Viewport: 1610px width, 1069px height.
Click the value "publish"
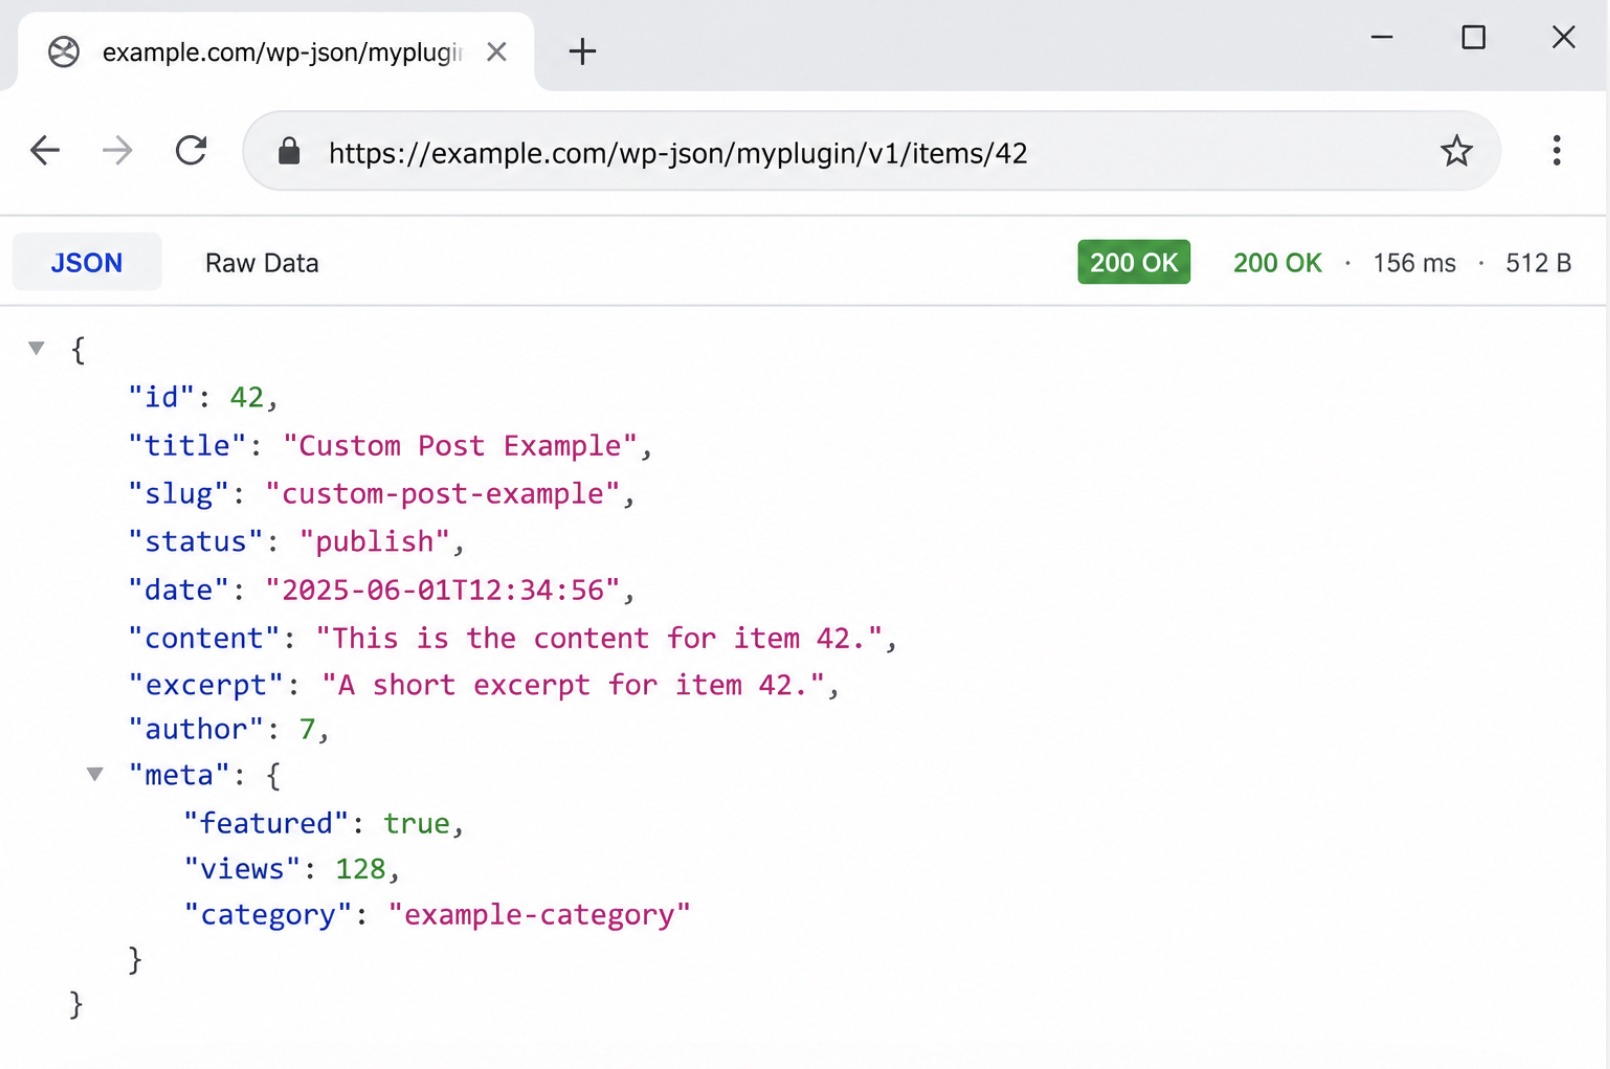375,541
